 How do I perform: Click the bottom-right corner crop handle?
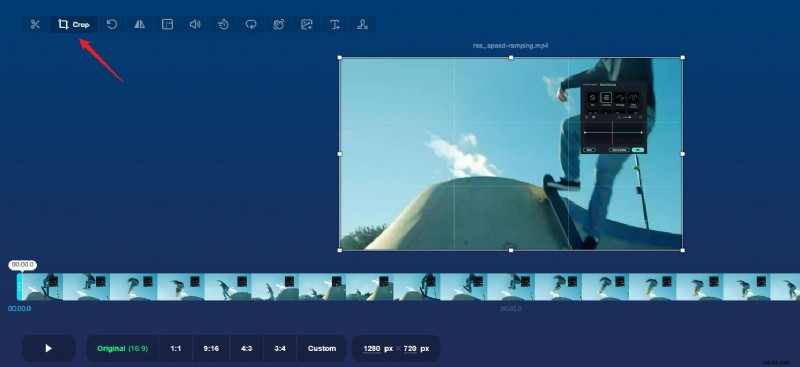tap(683, 250)
